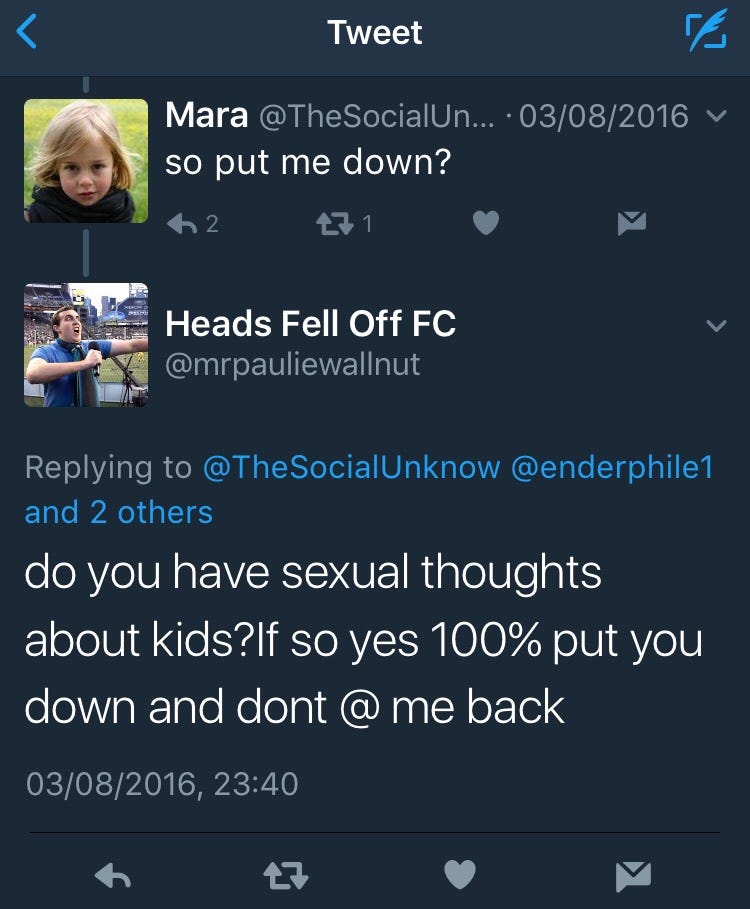View Mara's profile picture

tap(86, 161)
